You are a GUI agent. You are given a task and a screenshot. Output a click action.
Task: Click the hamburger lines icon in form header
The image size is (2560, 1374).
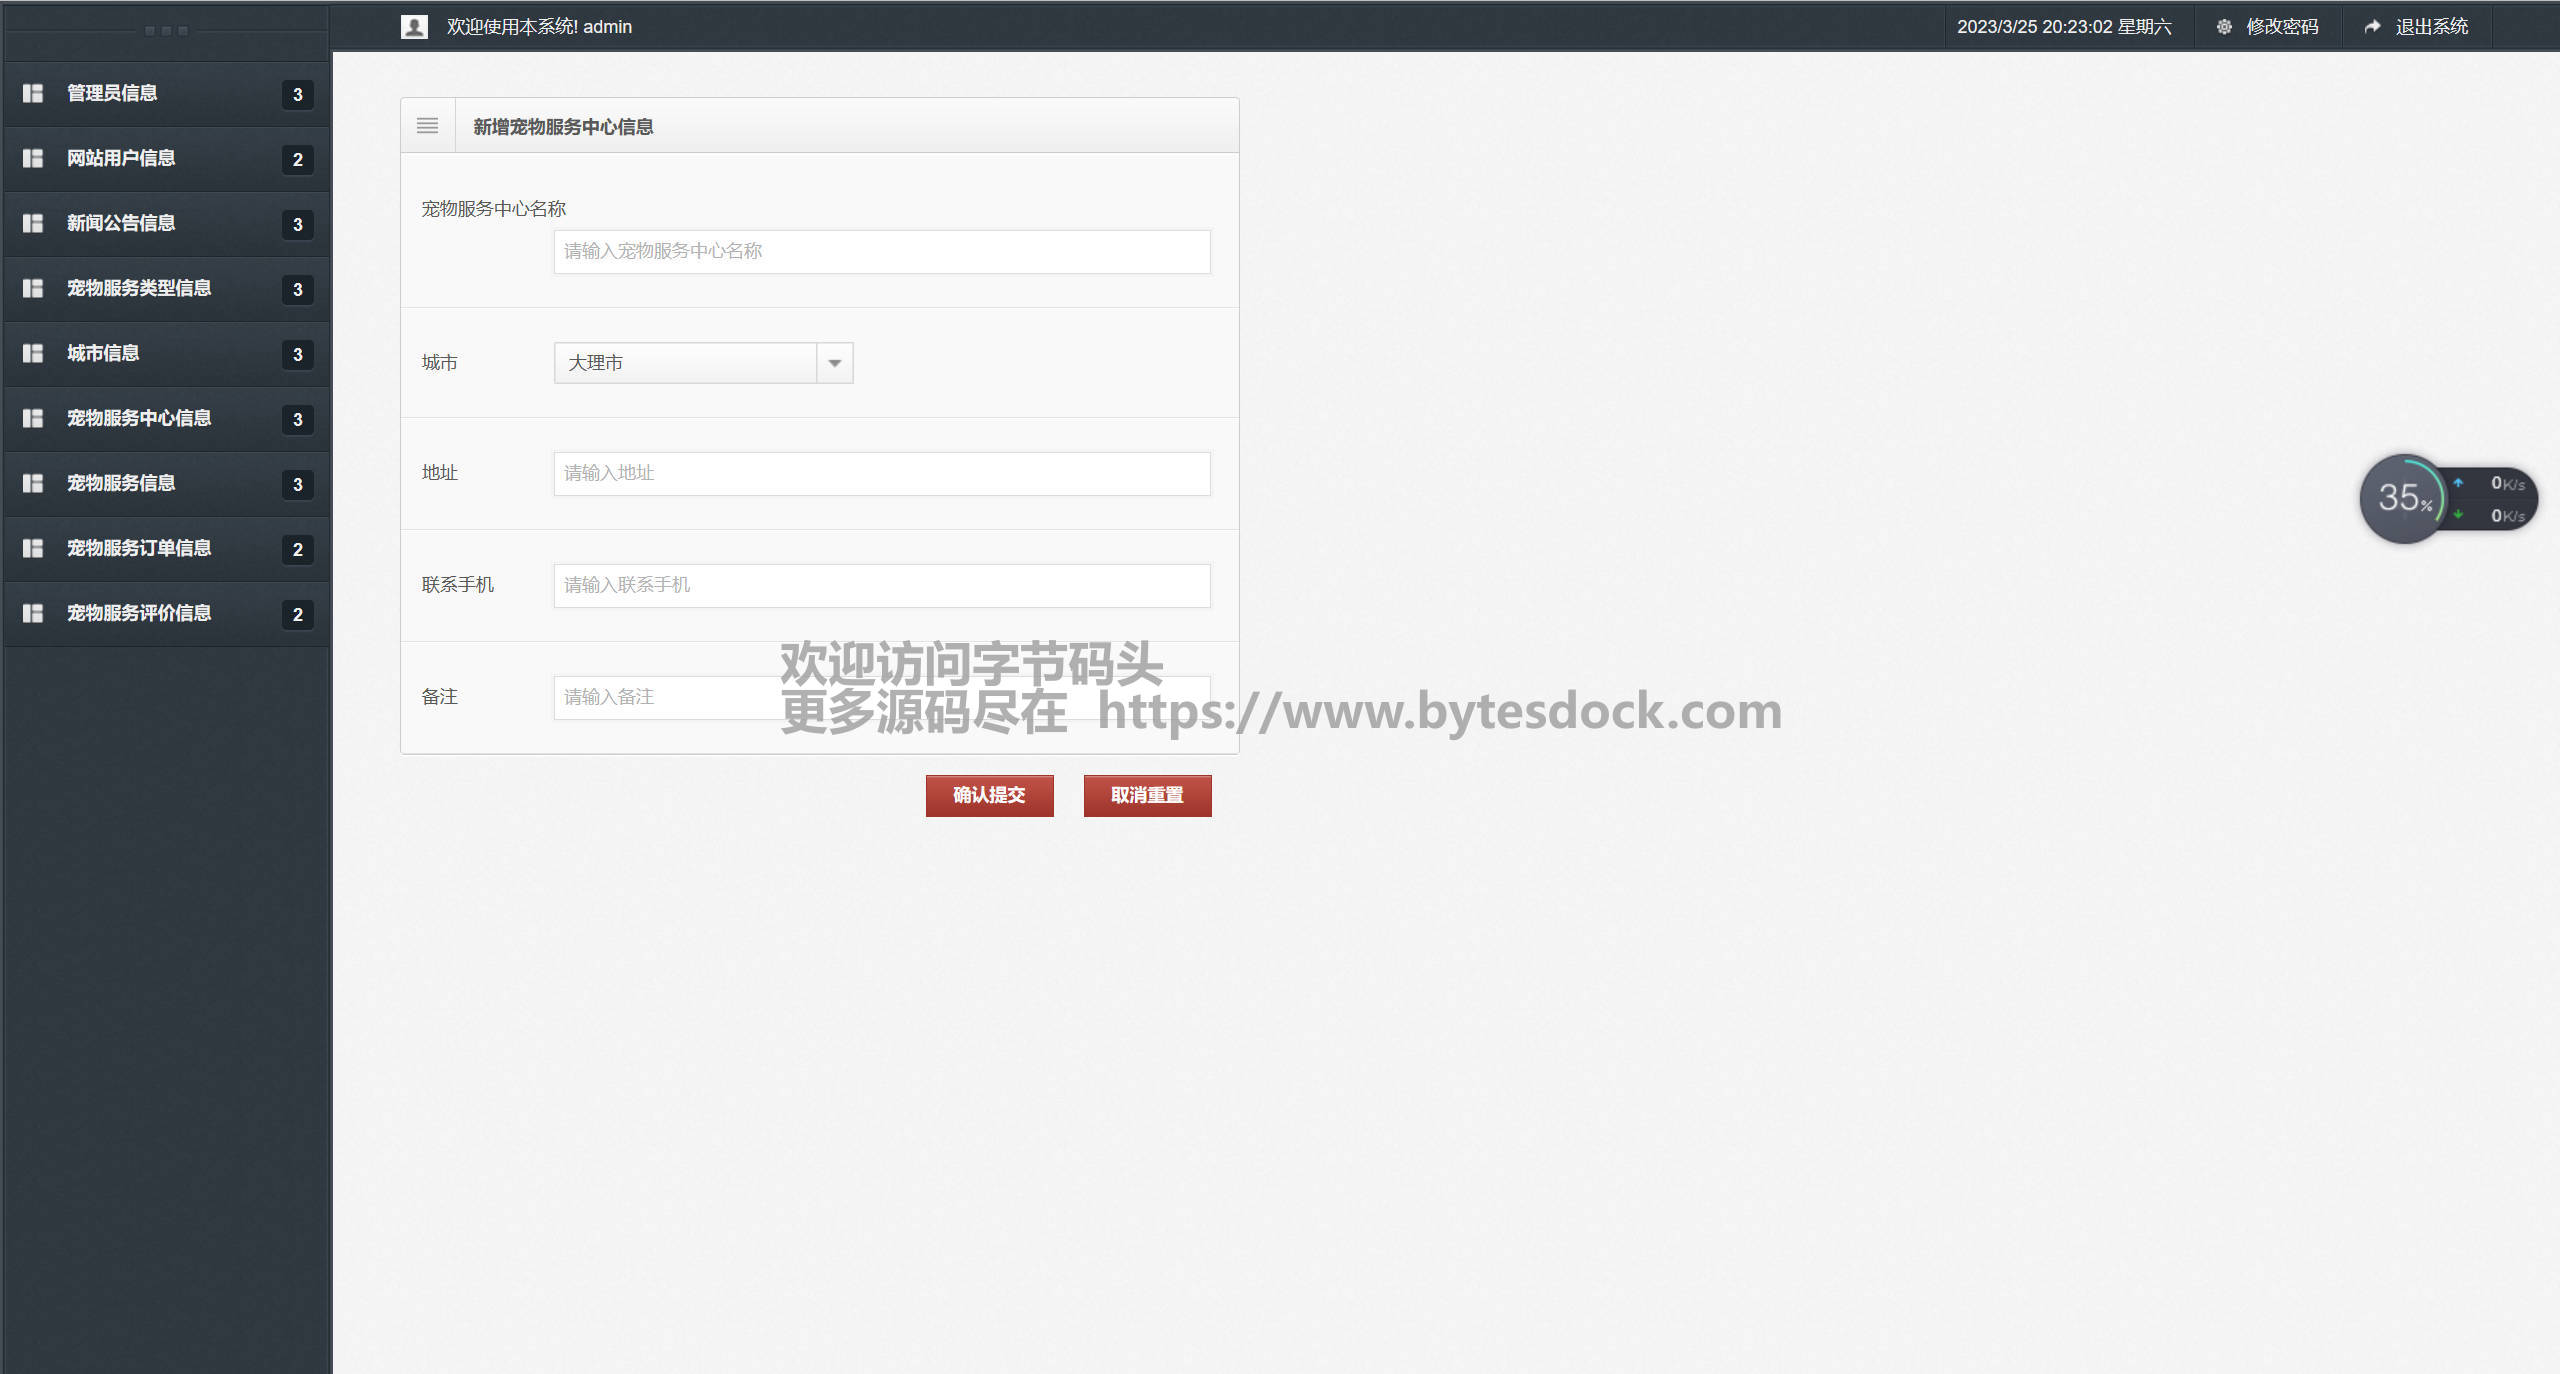pyautogui.click(x=427, y=126)
